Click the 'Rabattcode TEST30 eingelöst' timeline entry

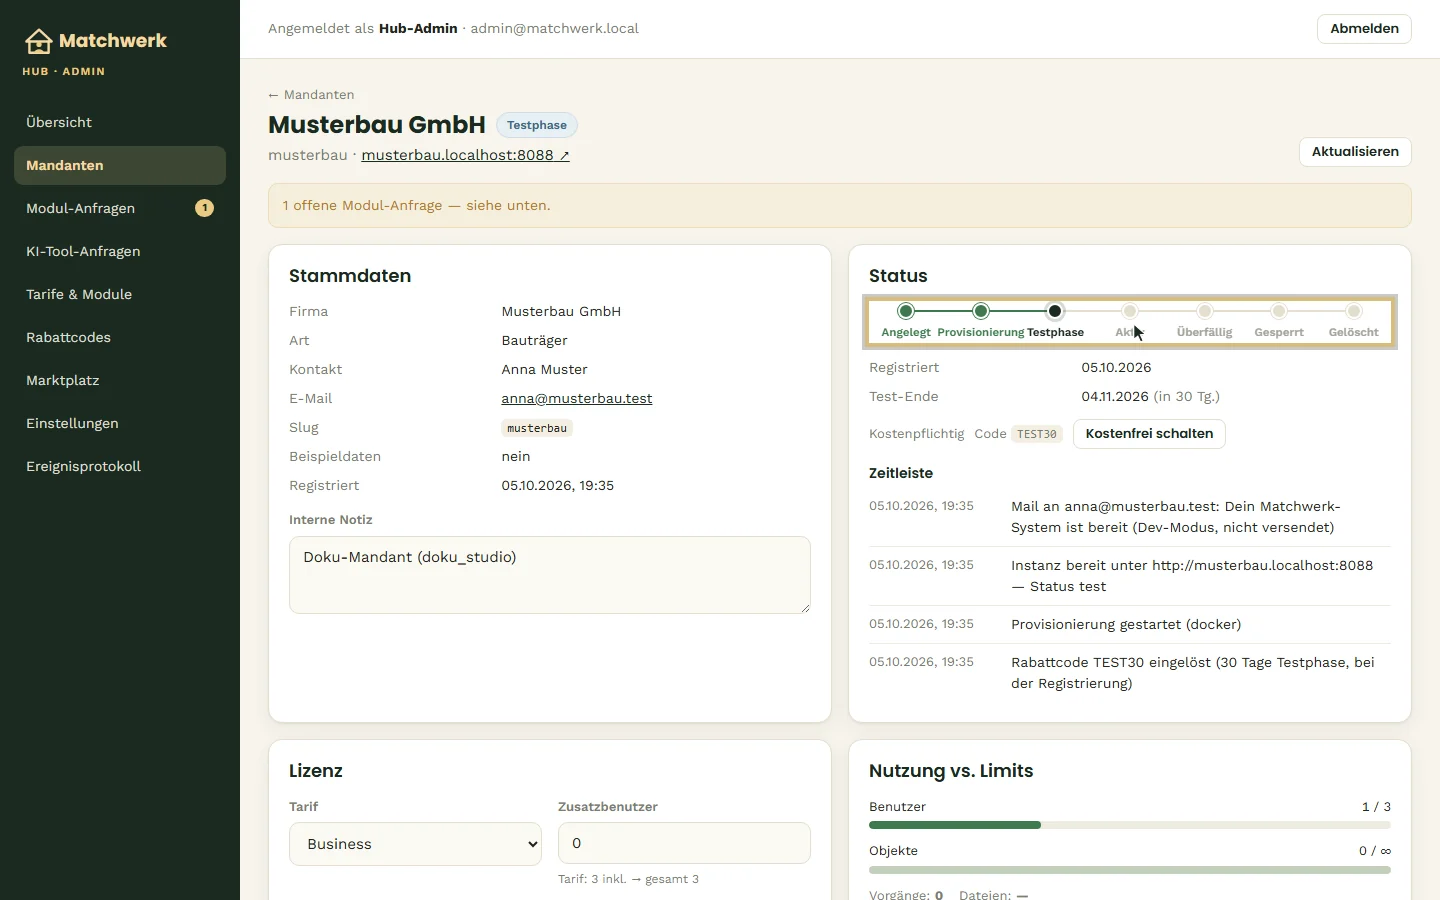point(1130,673)
